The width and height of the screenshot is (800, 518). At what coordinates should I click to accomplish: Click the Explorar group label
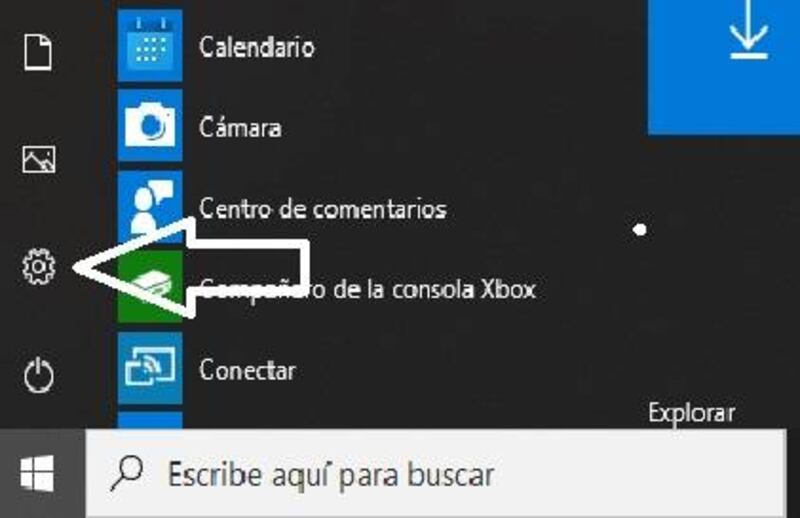[692, 412]
